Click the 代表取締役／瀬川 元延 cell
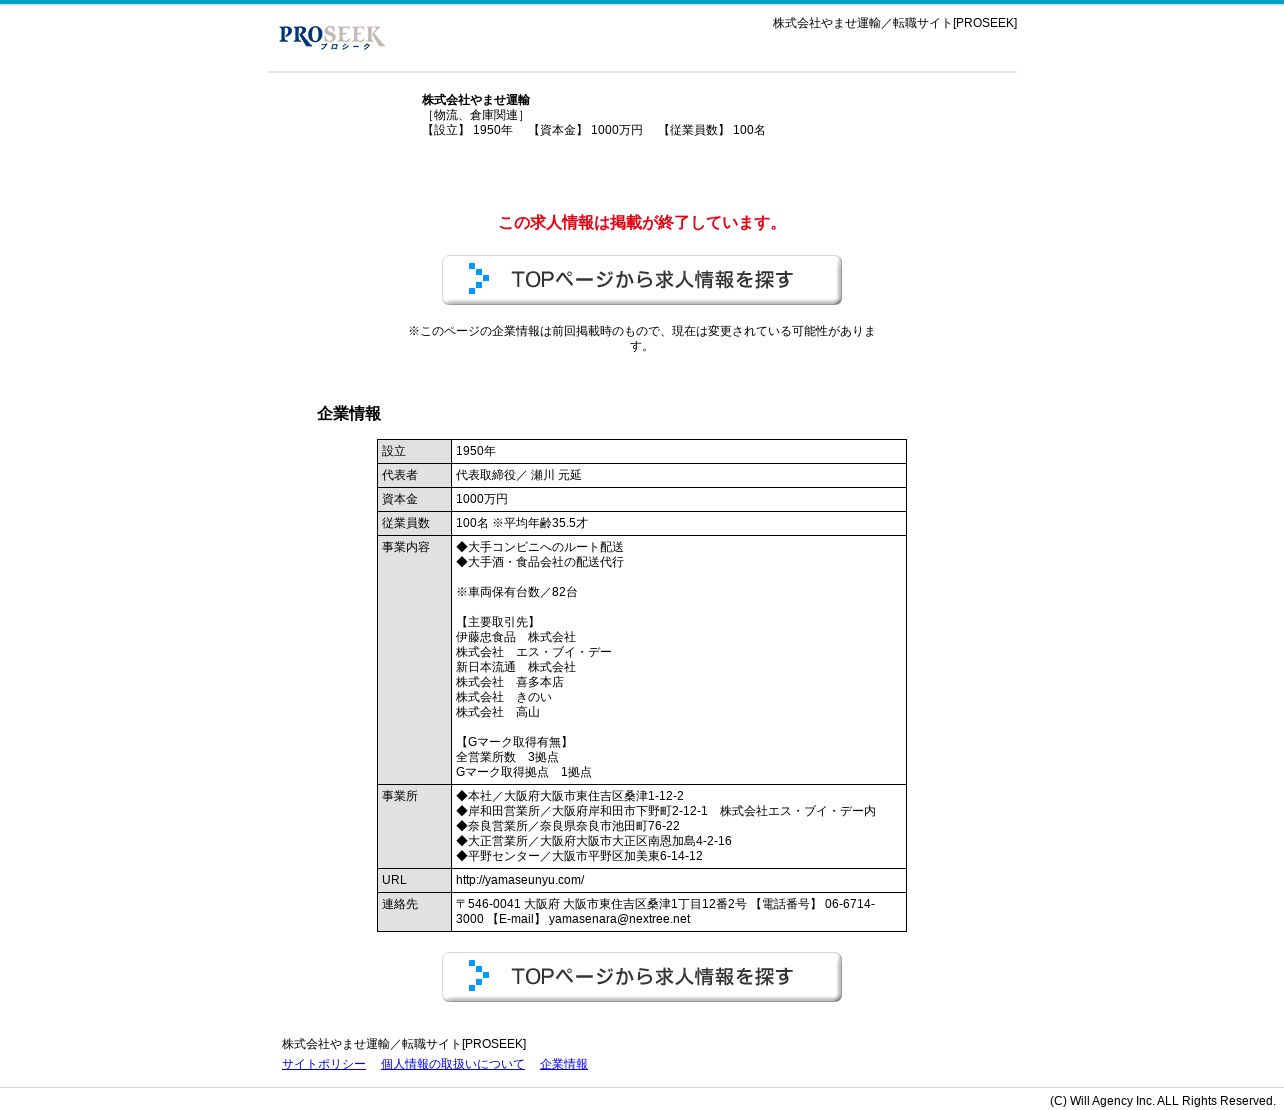This screenshot has height=1110, width=1284. [679, 476]
